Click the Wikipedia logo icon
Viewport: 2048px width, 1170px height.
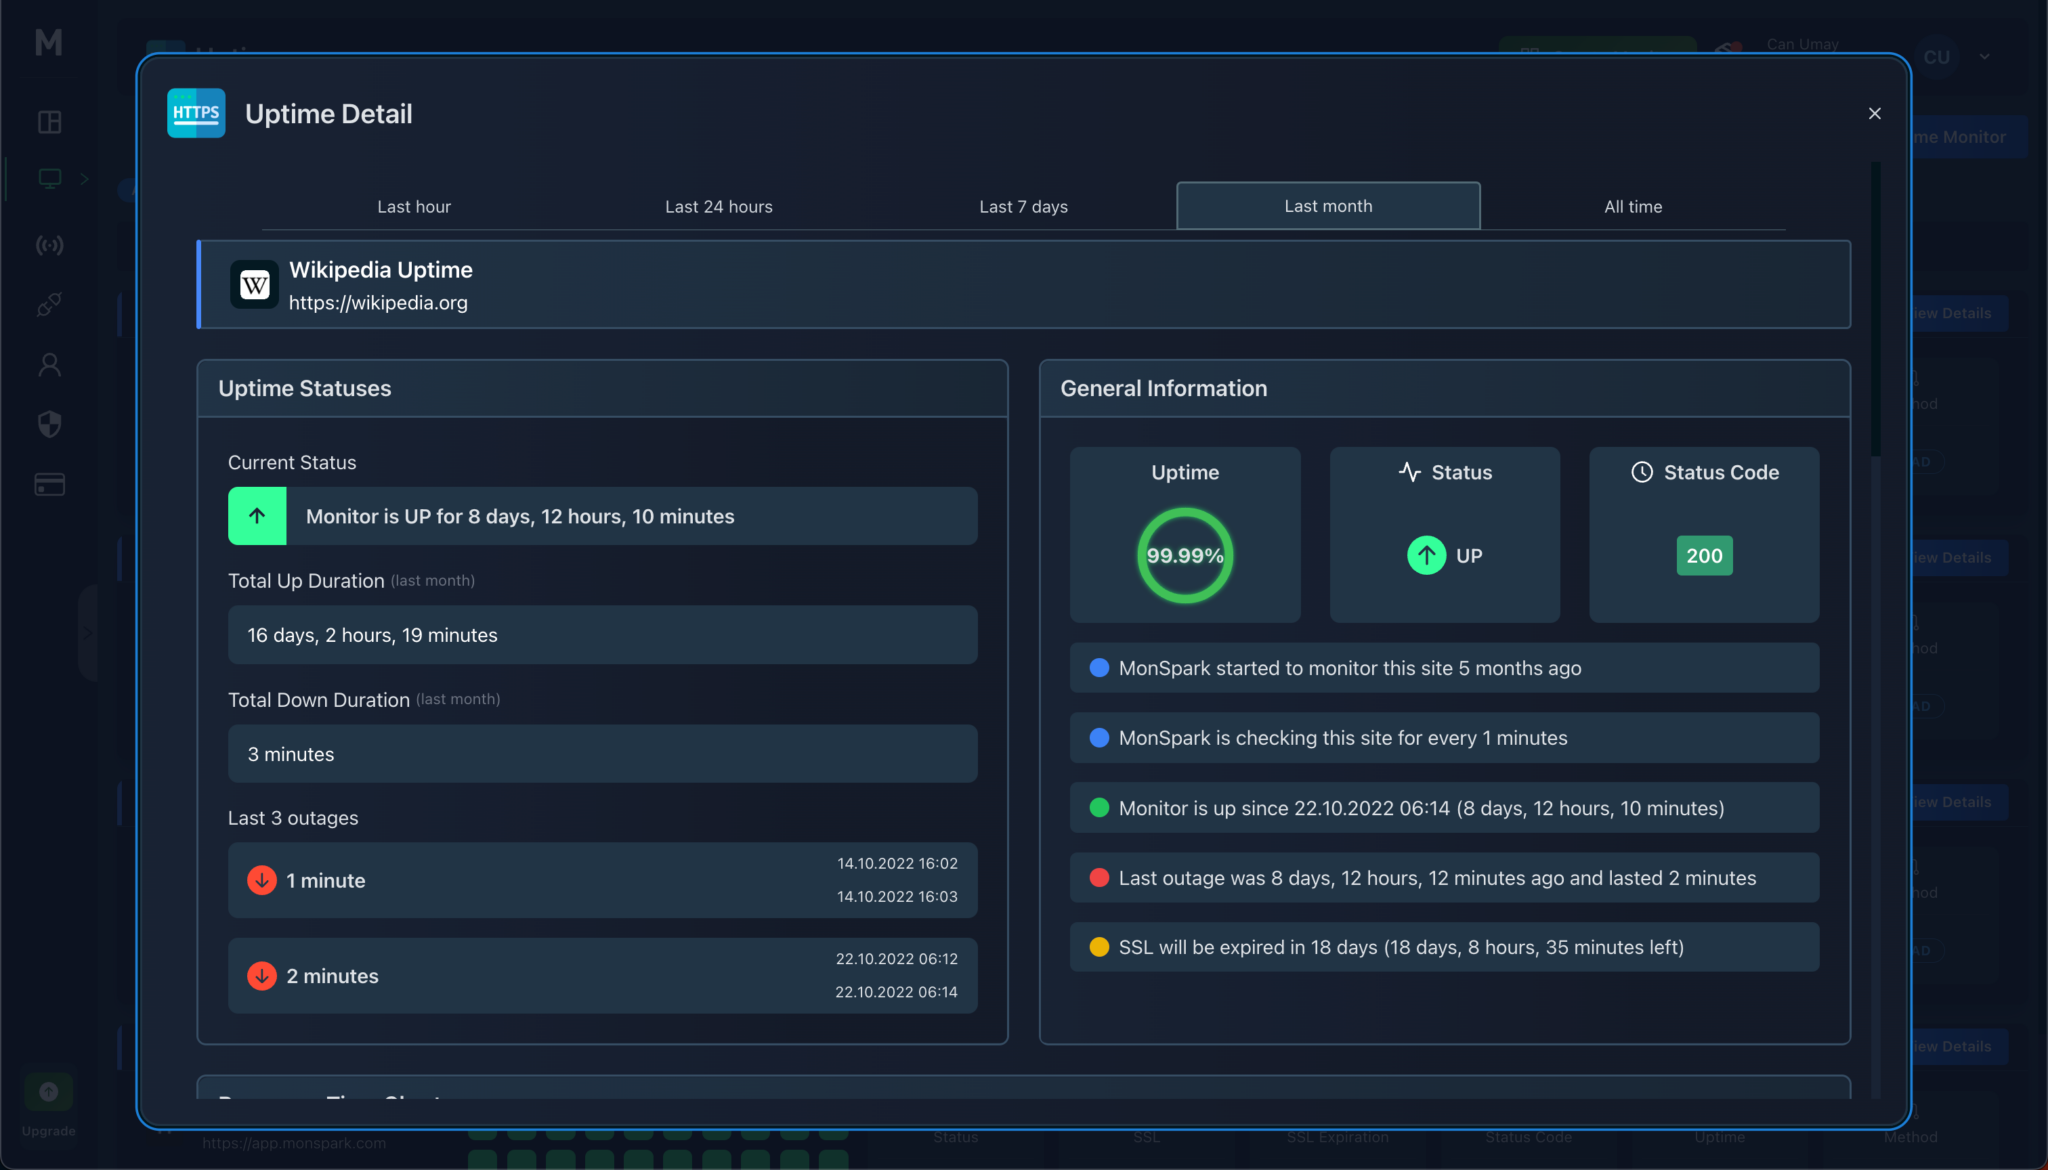point(255,285)
